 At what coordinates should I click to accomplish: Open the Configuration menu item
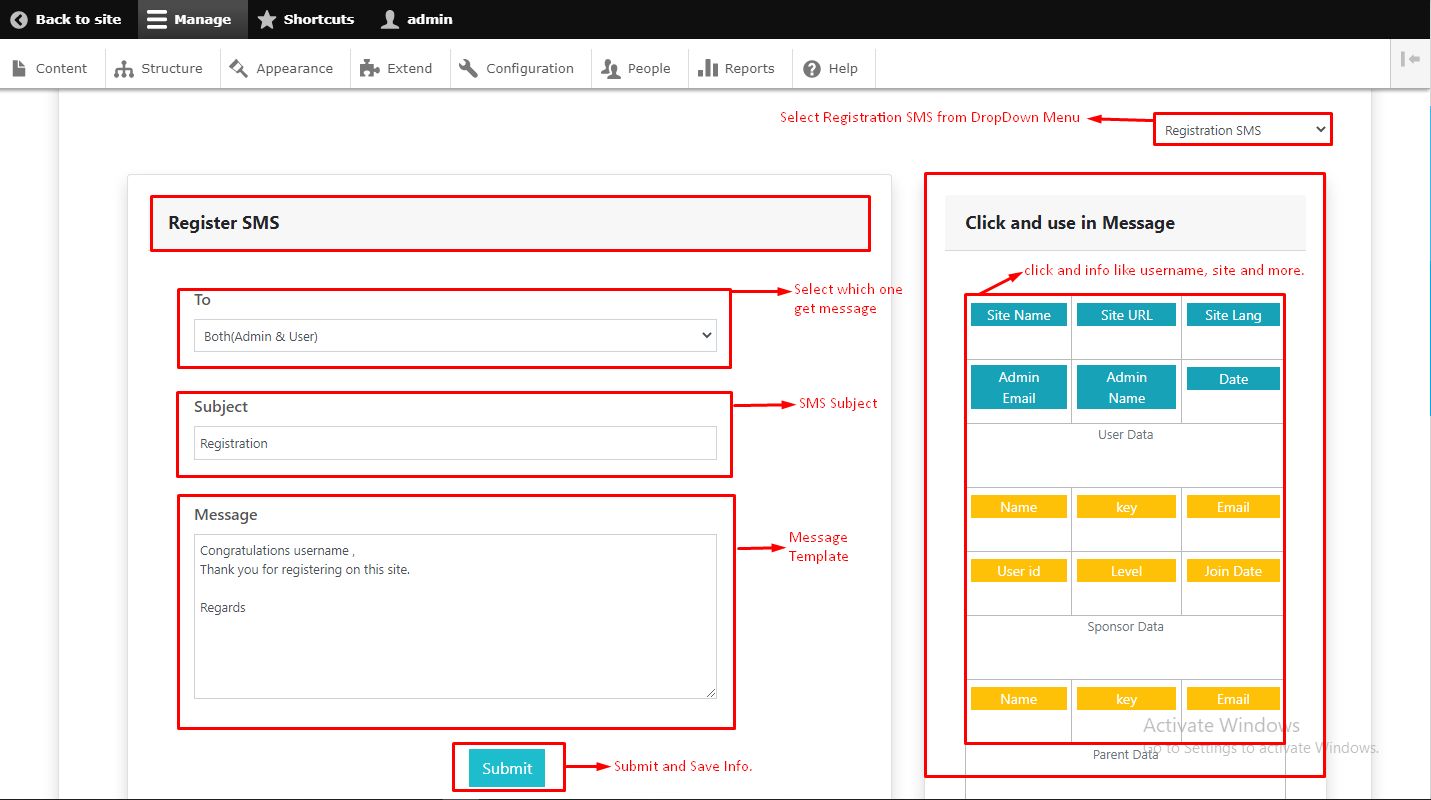[517, 68]
